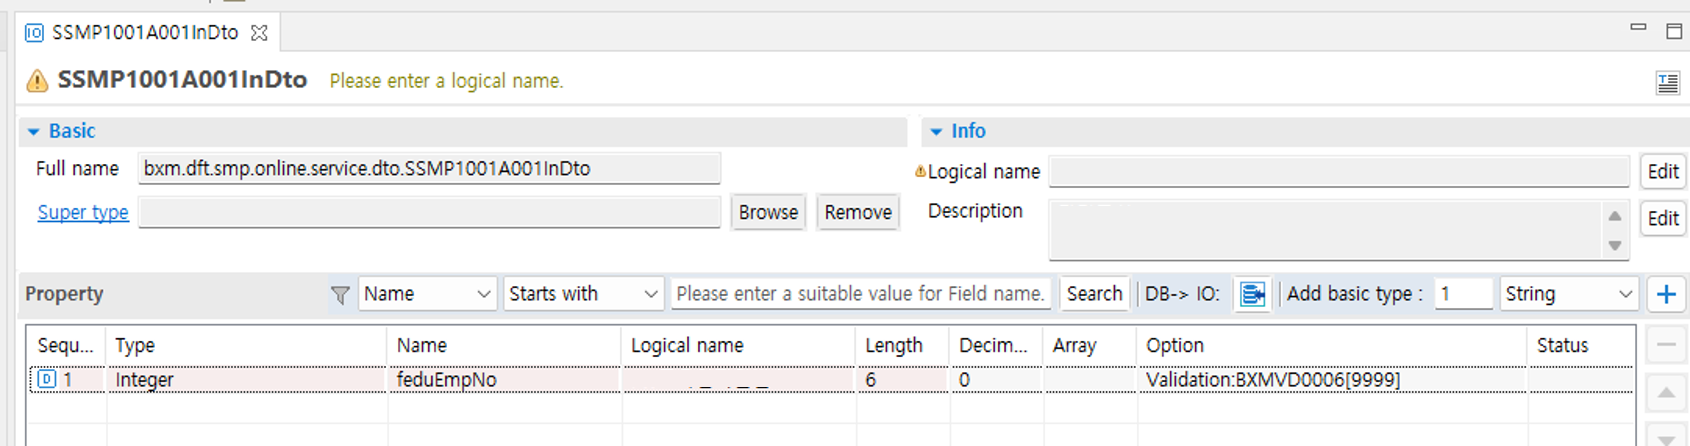The height and width of the screenshot is (446, 1690).
Task: Collapse the Info section
Action: coord(936,131)
